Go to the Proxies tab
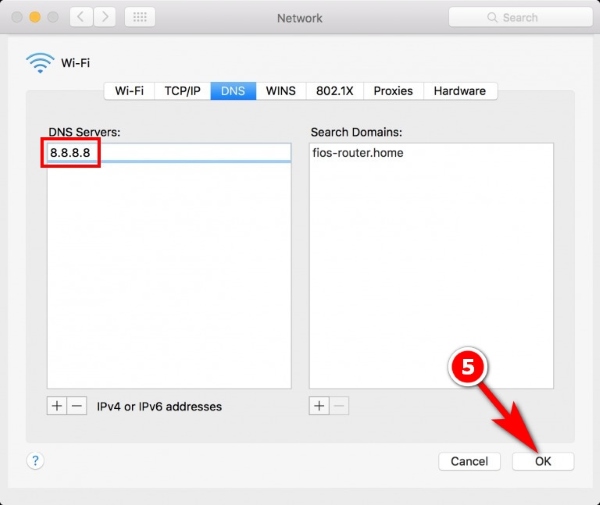Viewport: 600px width, 505px height. click(393, 91)
